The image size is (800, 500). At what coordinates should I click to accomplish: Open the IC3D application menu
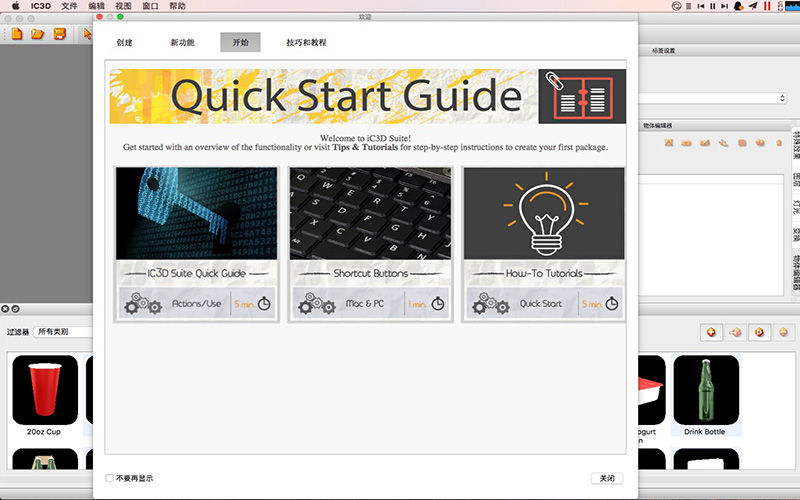point(41,6)
